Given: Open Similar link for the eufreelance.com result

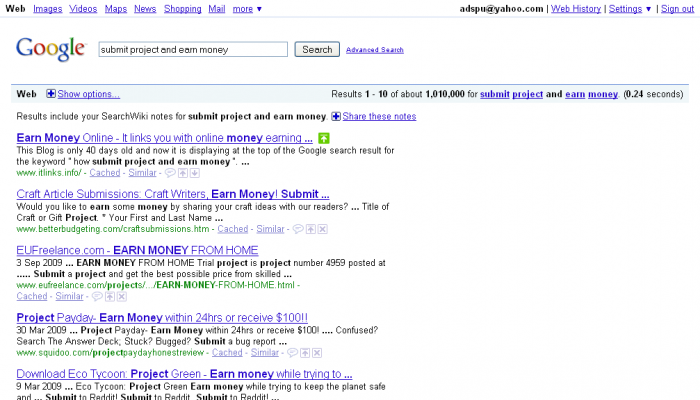Looking at the screenshot, I should (x=69, y=296).
